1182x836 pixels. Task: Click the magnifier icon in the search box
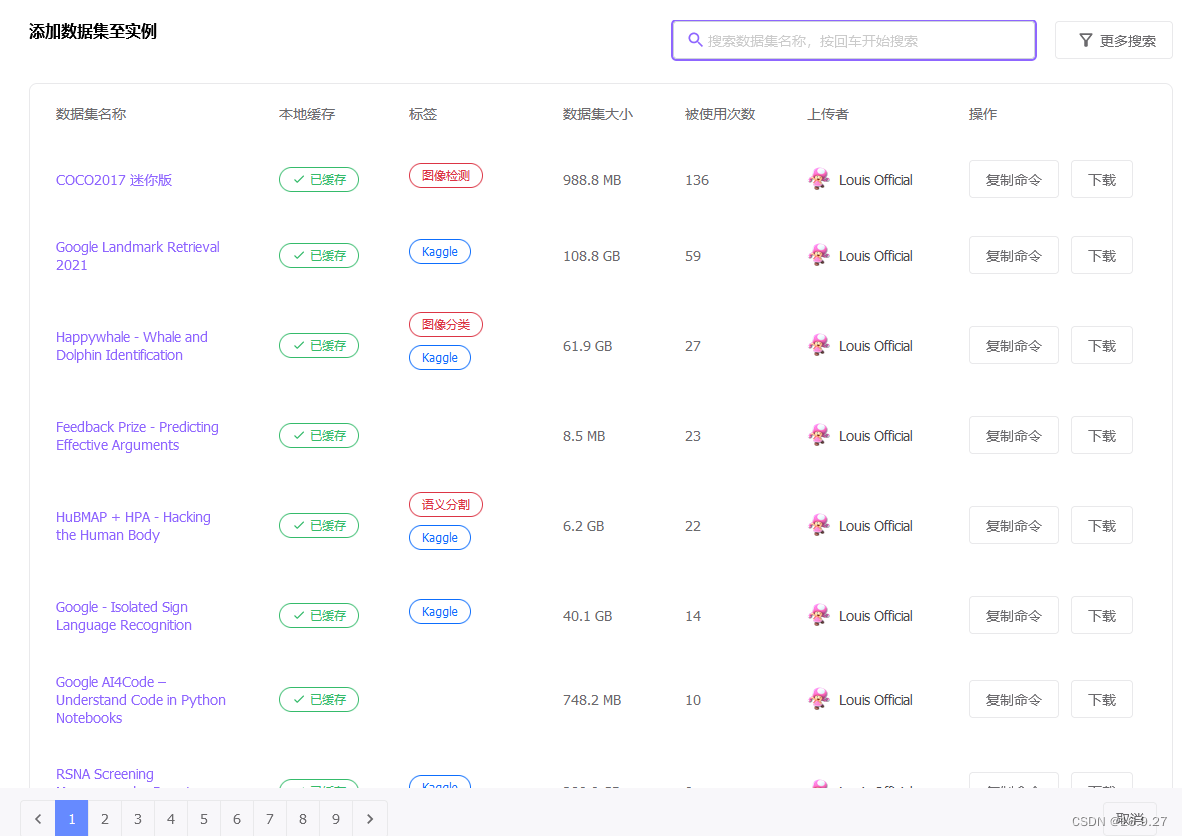[695, 40]
